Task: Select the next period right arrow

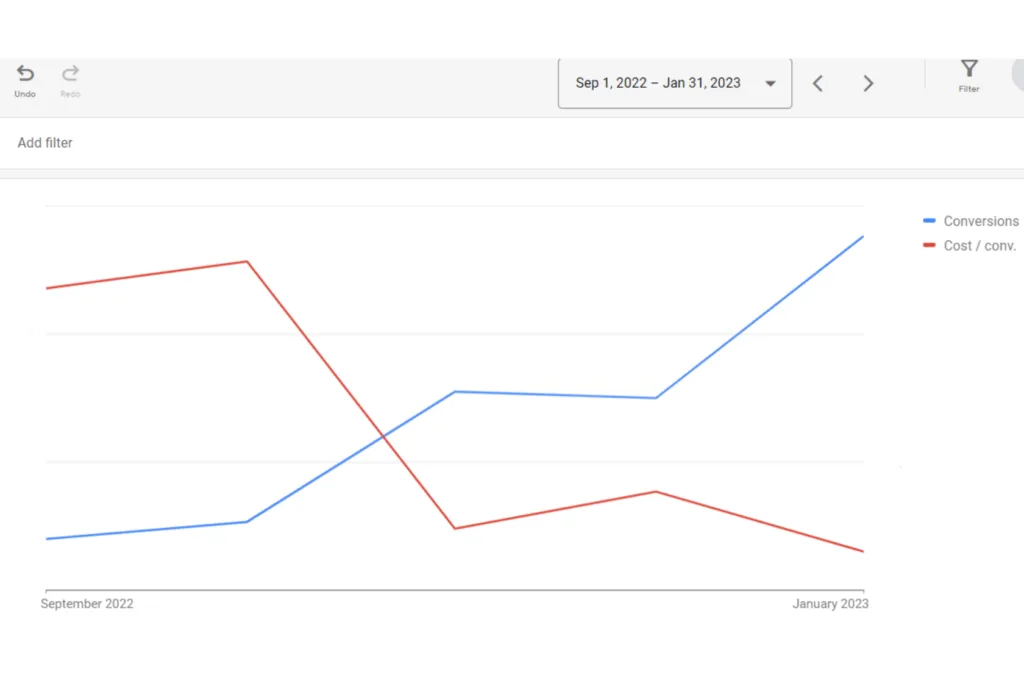Action: click(x=868, y=83)
